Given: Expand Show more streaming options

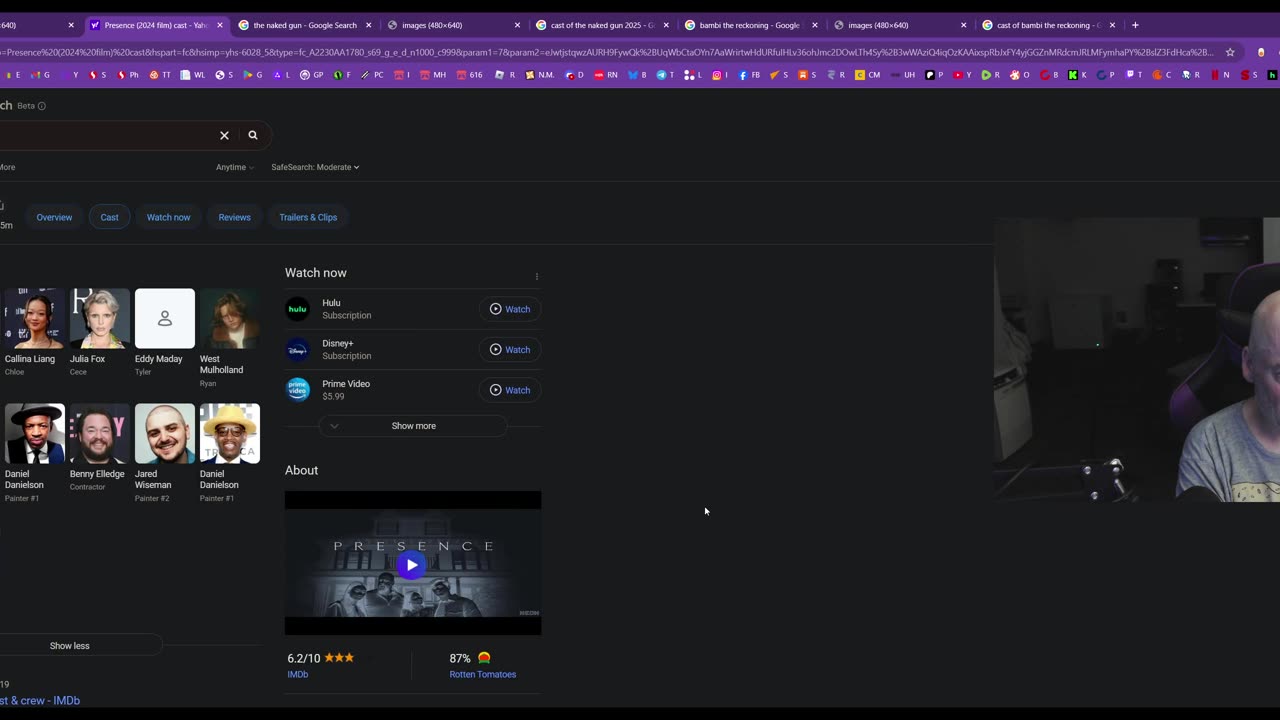Looking at the screenshot, I should tap(413, 426).
